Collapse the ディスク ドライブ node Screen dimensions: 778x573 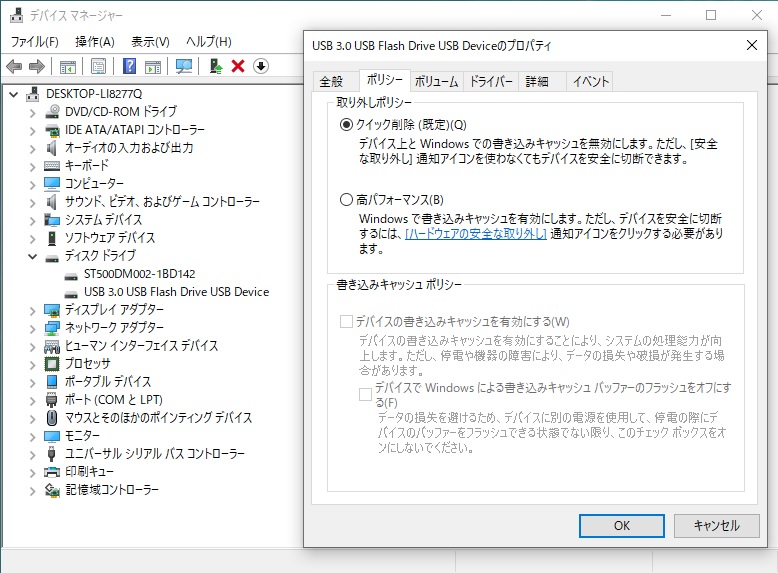[x=32, y=256]
